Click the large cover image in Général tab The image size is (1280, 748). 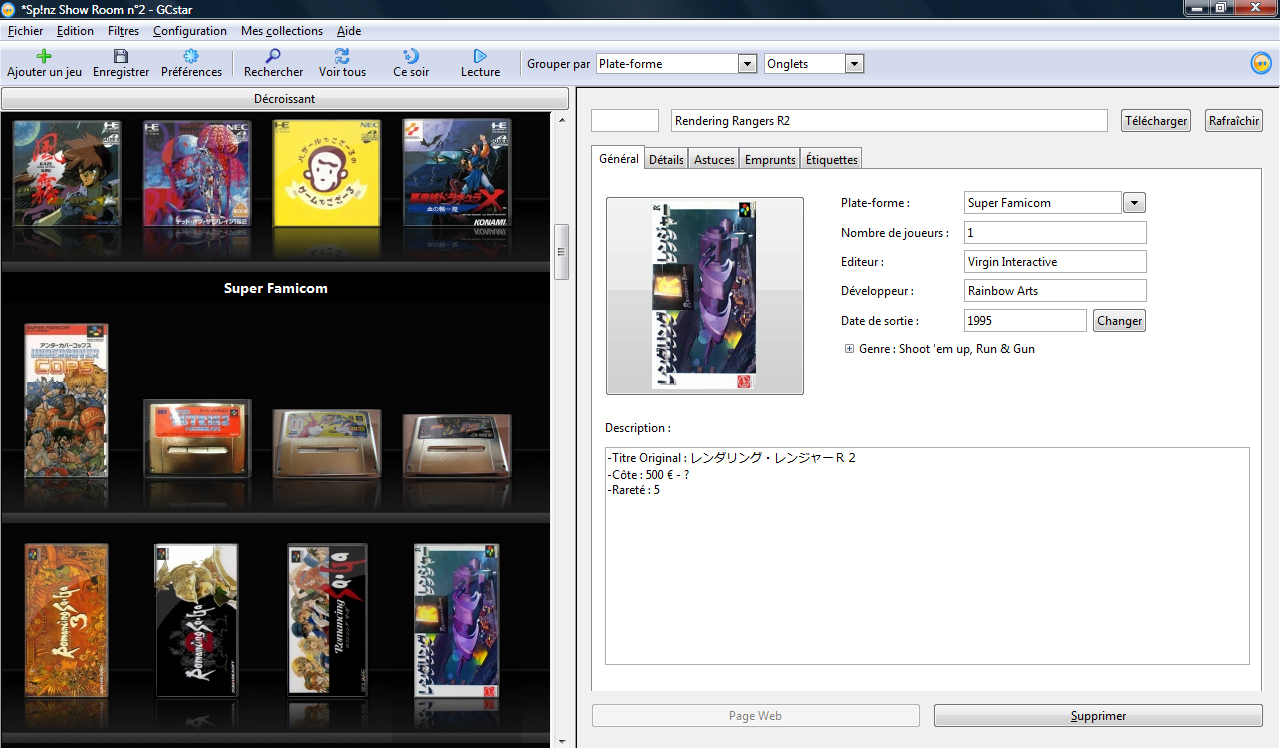pyautogui.click(x=705, y=295)
